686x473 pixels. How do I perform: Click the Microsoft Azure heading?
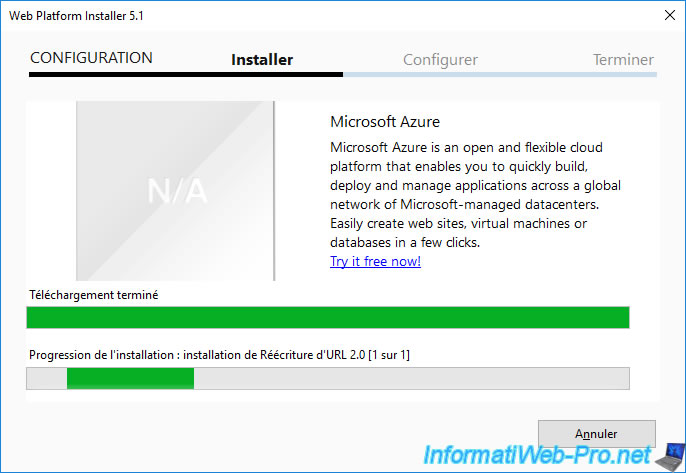pyautogui.click(x=385, y=122)
